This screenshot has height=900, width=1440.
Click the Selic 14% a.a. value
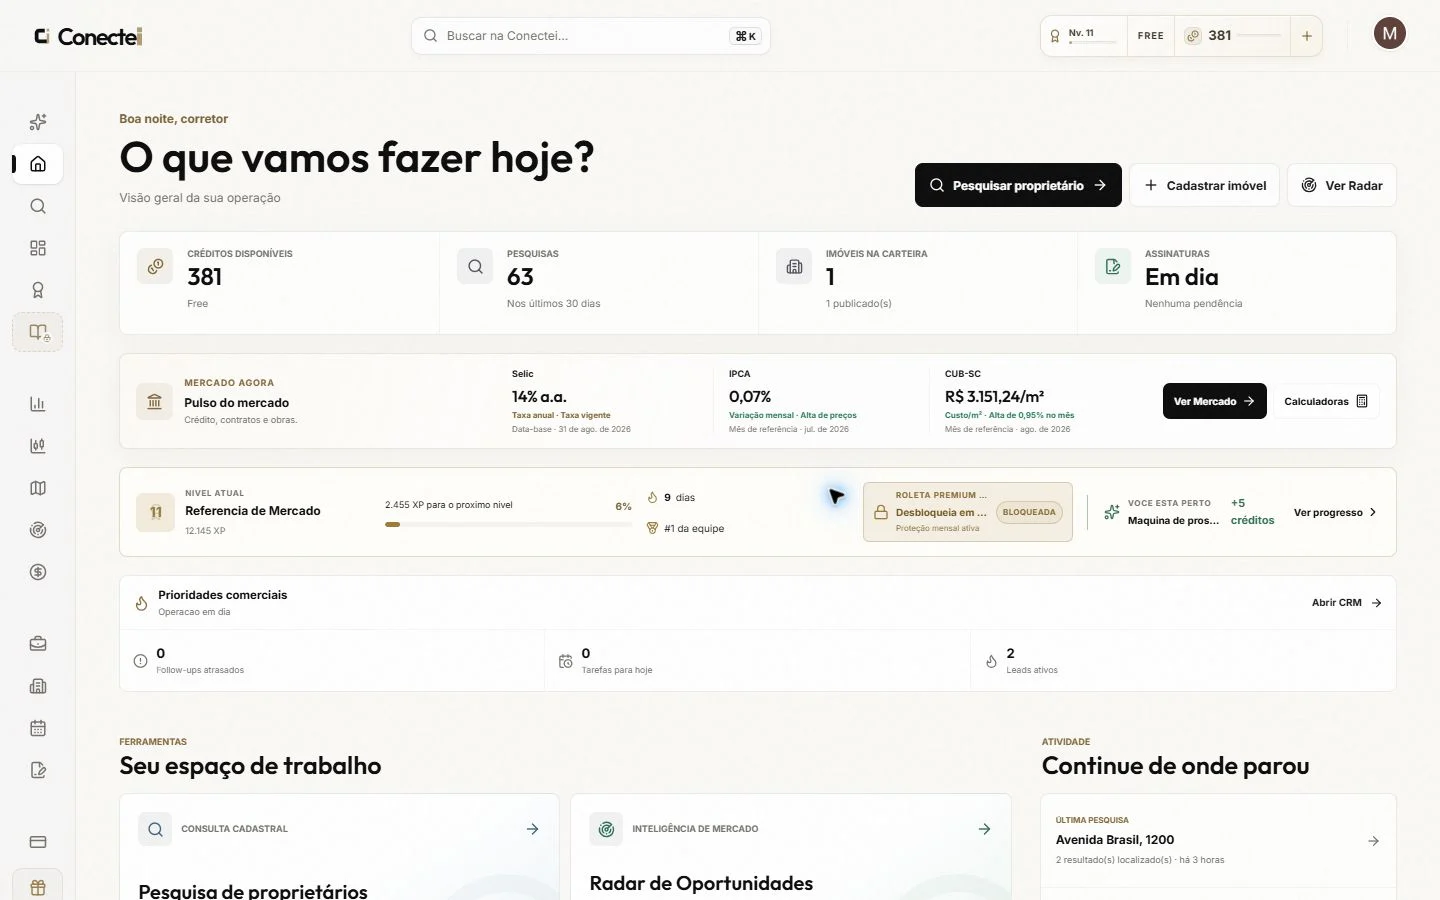click(x=539, y=397)
